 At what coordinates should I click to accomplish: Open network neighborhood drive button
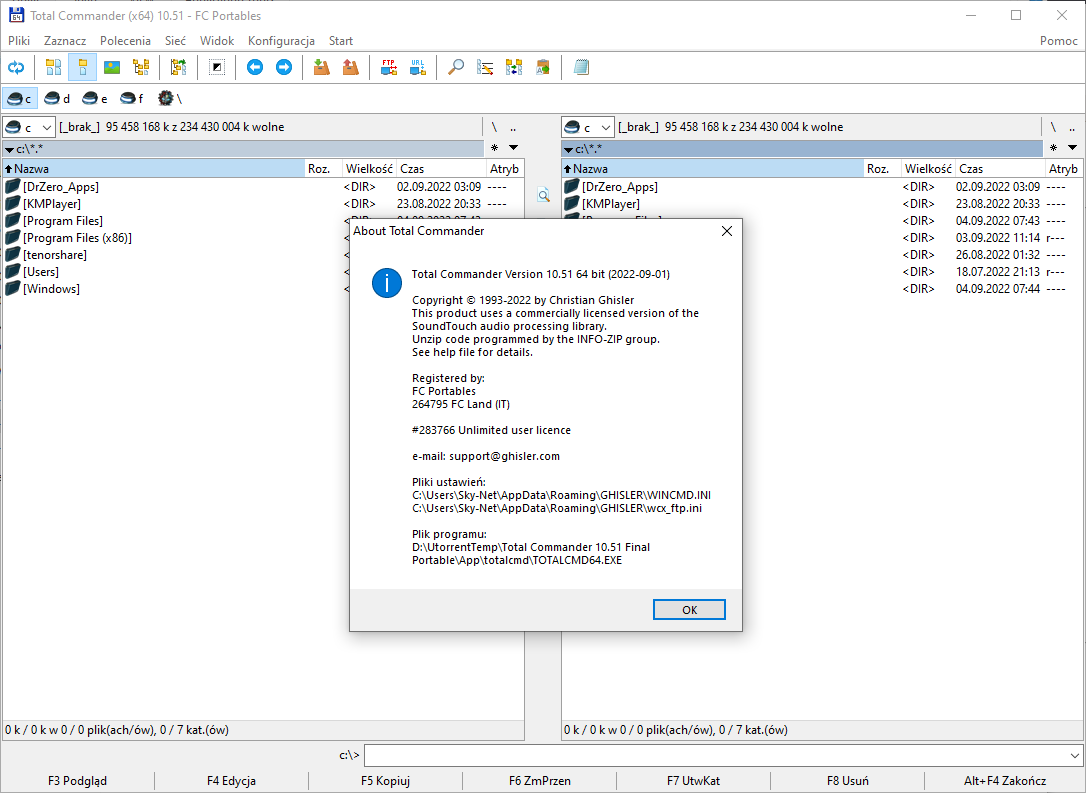(170, 99)
